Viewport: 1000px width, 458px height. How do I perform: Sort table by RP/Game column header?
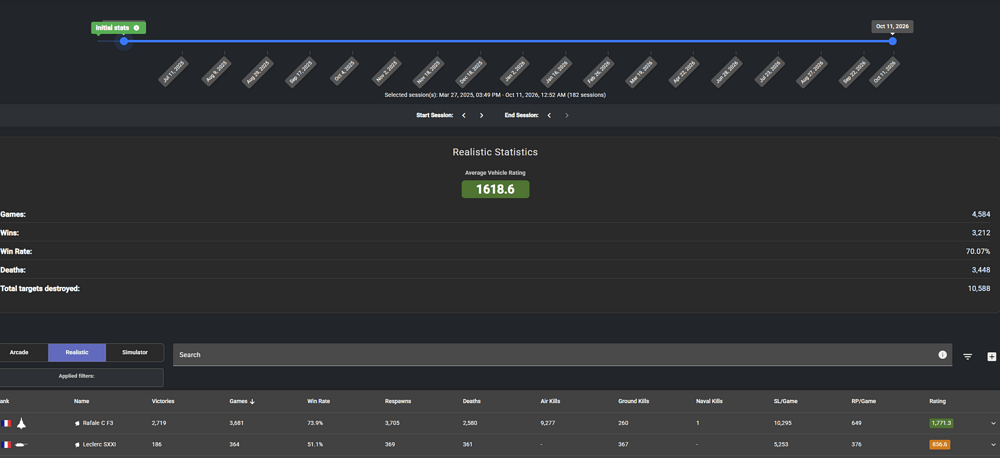(863, 401)
